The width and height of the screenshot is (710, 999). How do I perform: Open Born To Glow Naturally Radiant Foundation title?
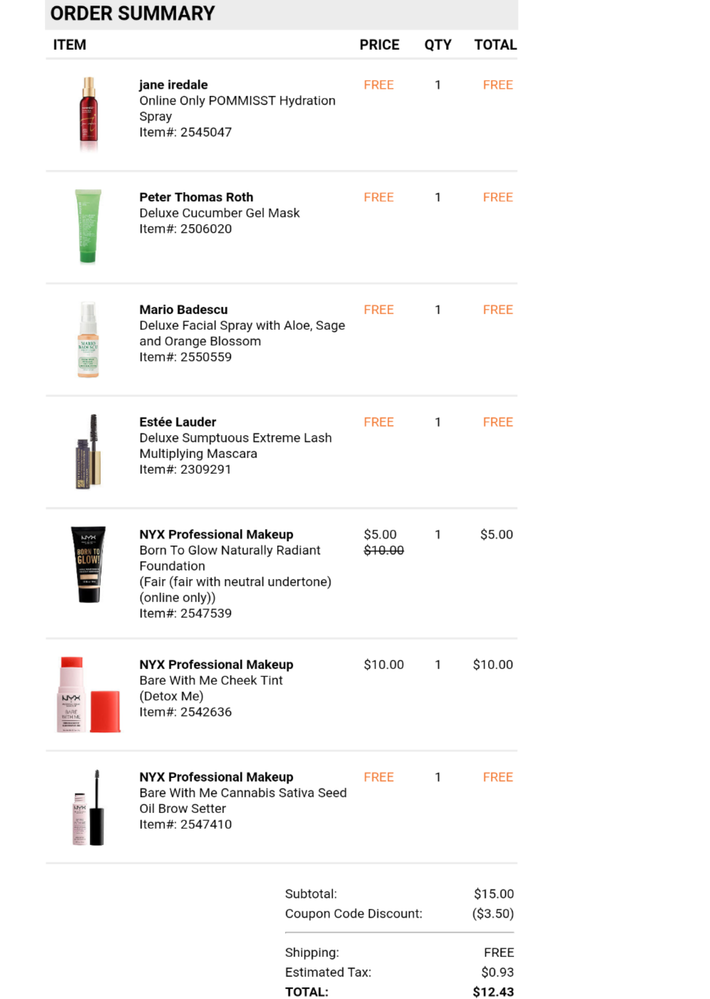click(x=230, y=558)
